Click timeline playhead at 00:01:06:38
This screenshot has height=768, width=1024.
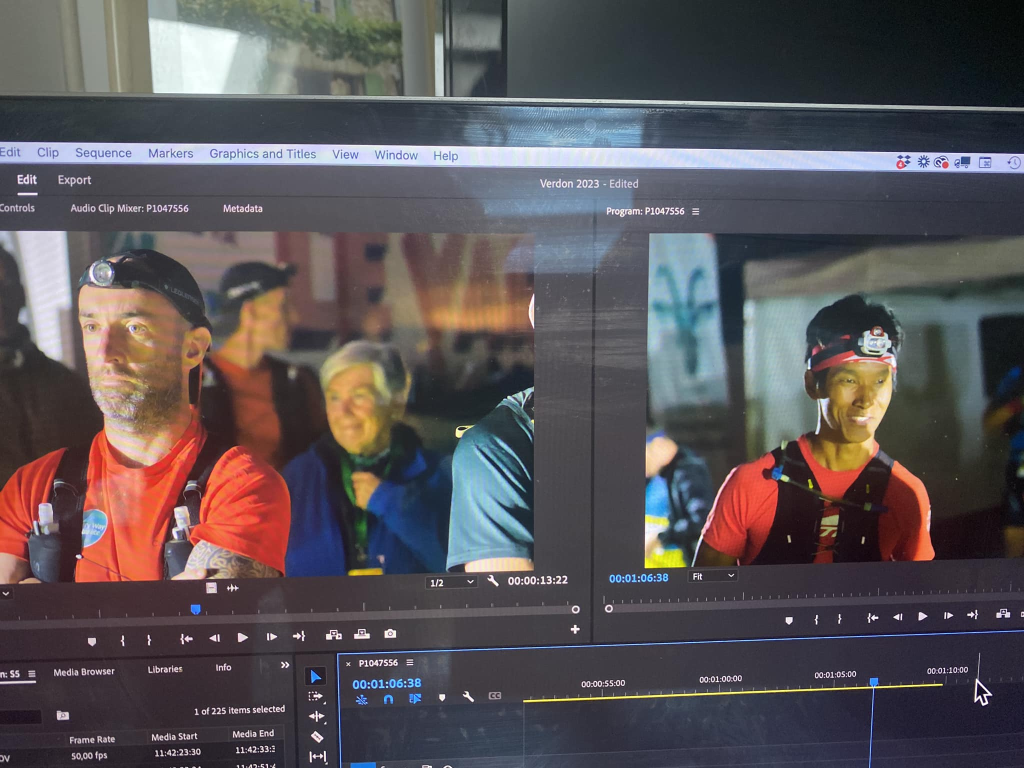(x=874, y=682)
